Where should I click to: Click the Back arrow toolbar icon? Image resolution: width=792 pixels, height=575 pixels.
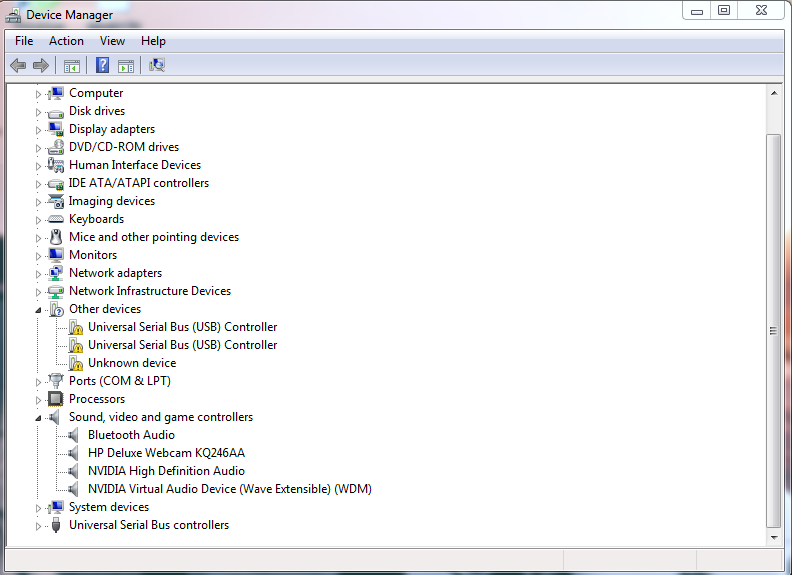18,65
